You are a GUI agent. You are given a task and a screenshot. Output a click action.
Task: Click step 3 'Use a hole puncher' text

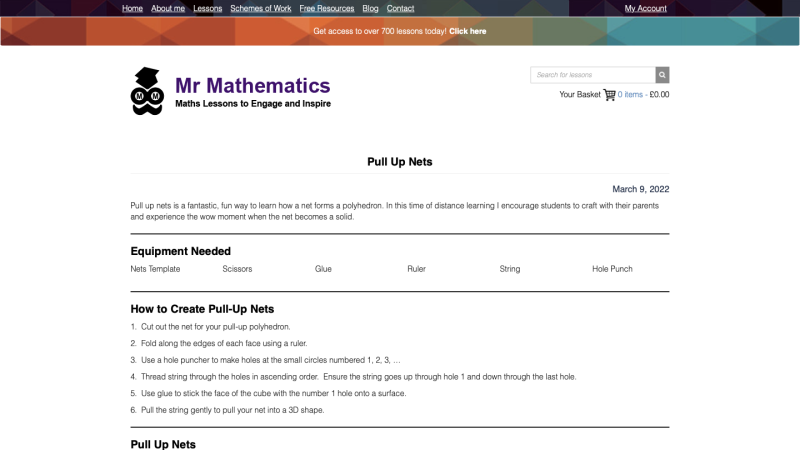click(270, 360)
